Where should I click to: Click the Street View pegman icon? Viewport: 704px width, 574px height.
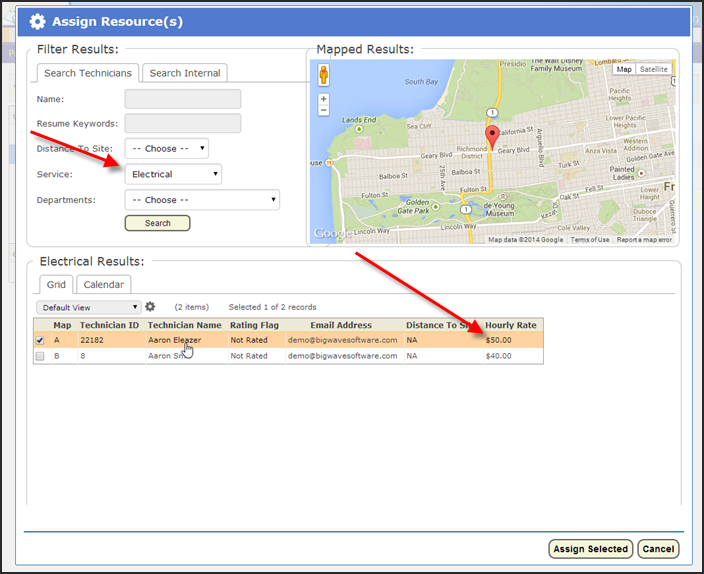coord(323,75)
